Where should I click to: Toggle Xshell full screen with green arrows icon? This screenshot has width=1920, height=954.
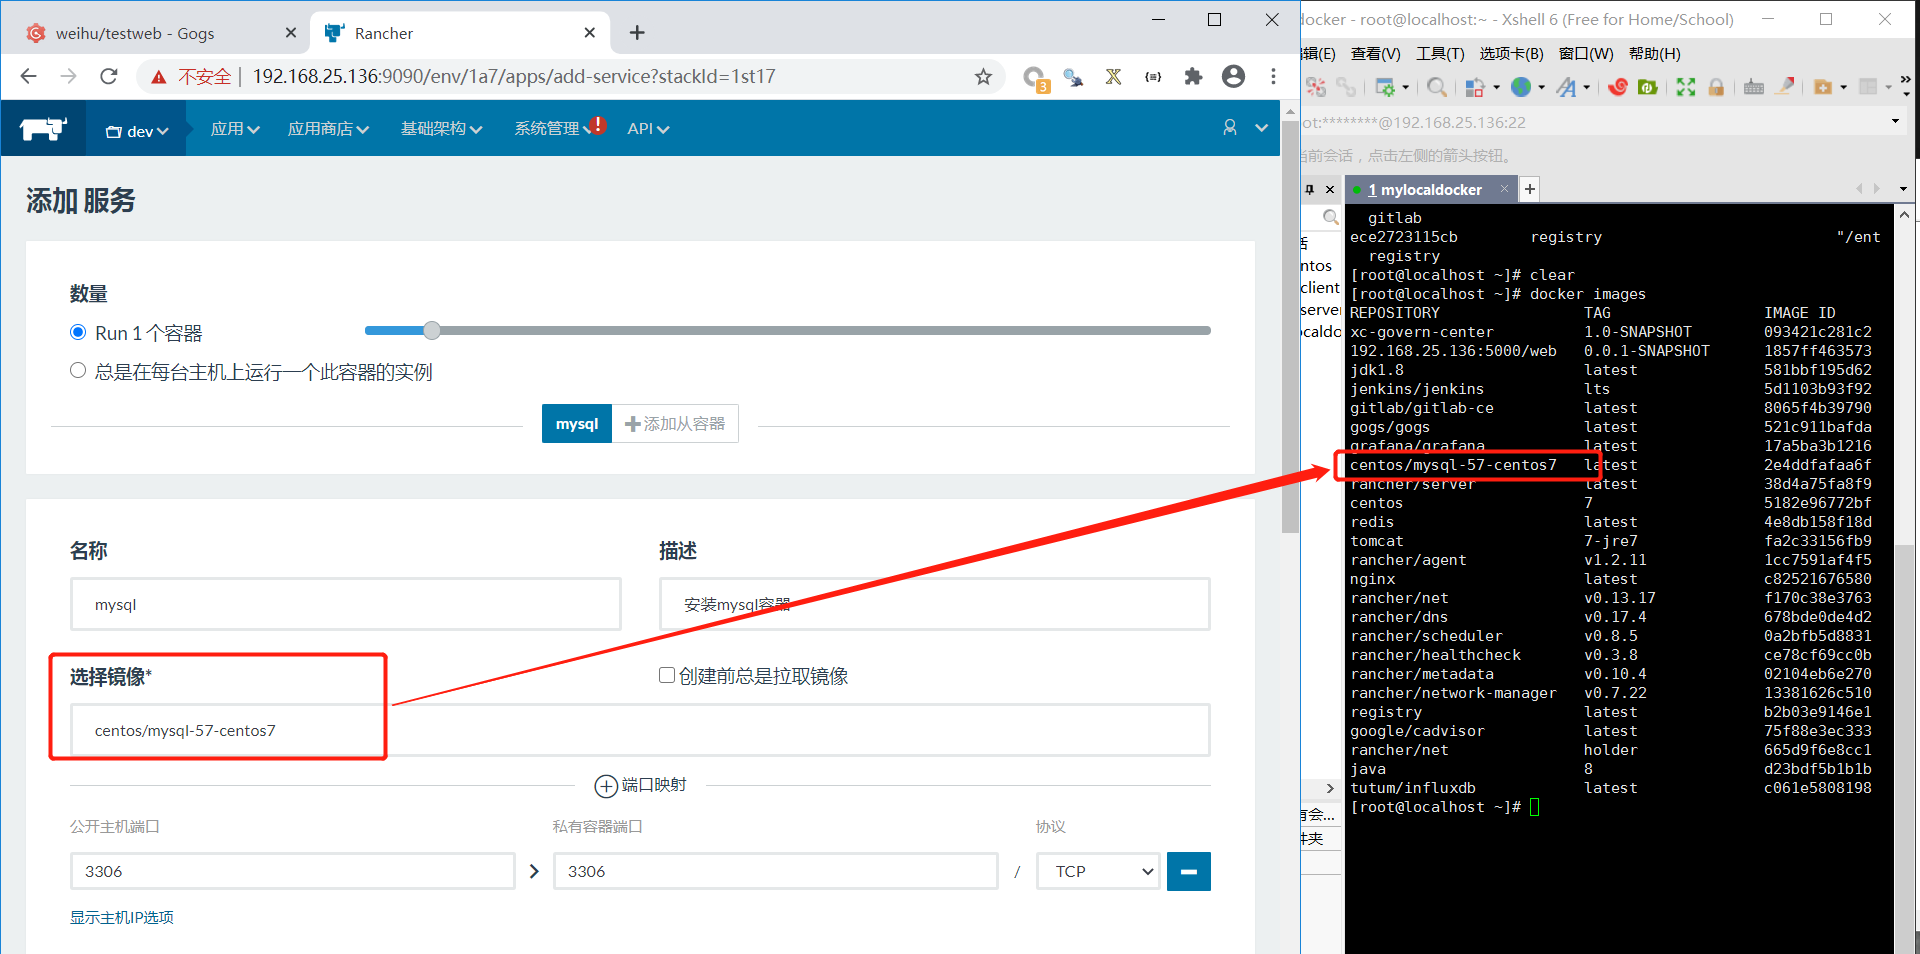click(1686, 87)
